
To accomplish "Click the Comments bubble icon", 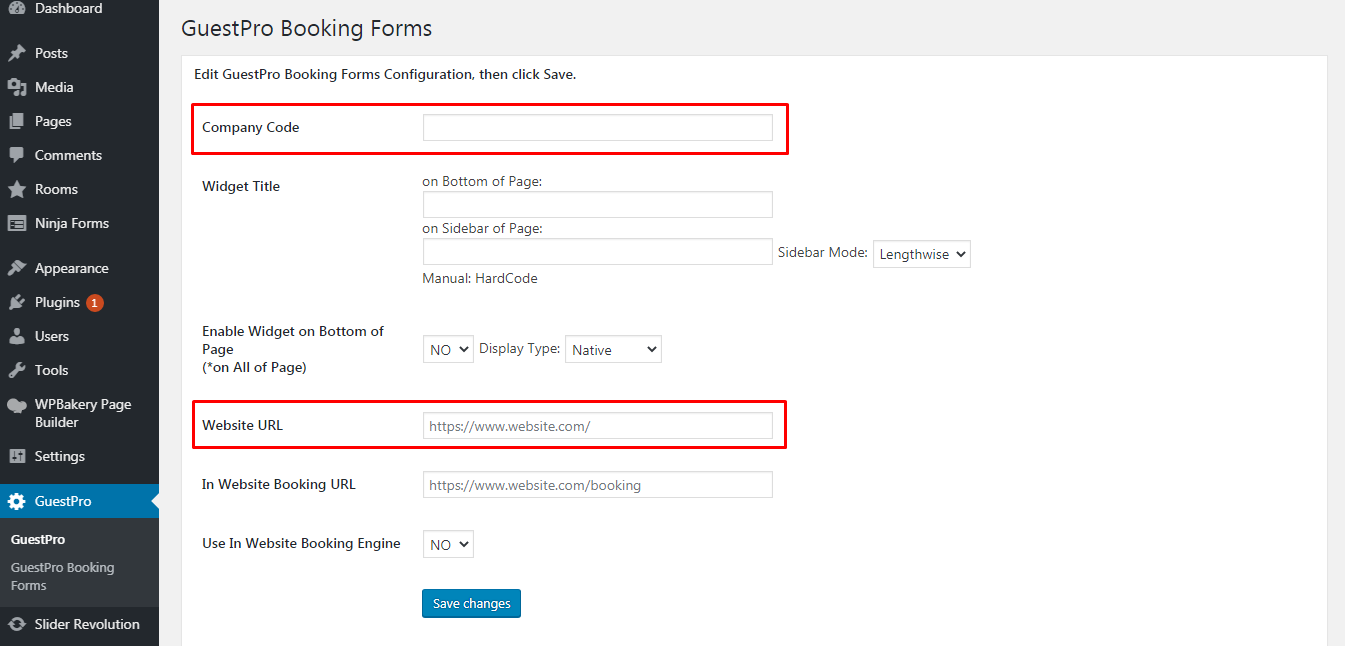I will (x=16, y=155).
